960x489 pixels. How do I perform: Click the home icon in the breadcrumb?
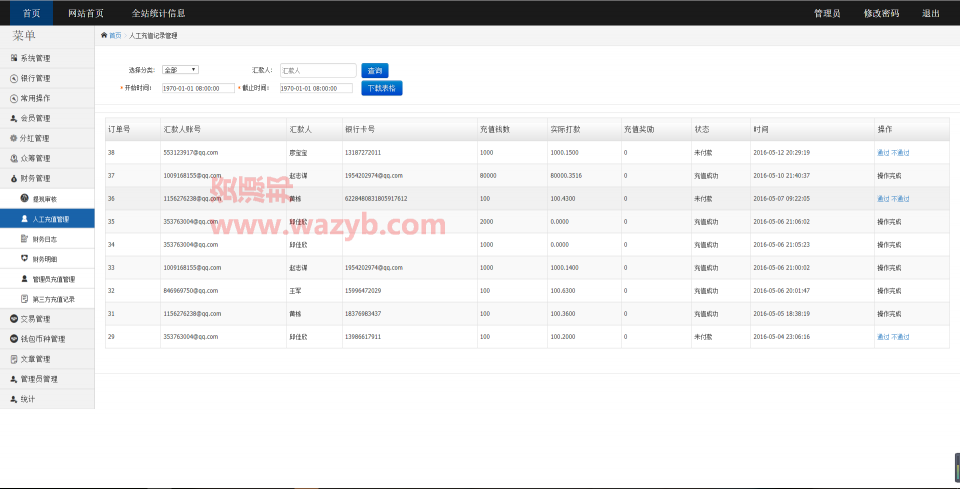pyautogui.click(x=104, y=35)
